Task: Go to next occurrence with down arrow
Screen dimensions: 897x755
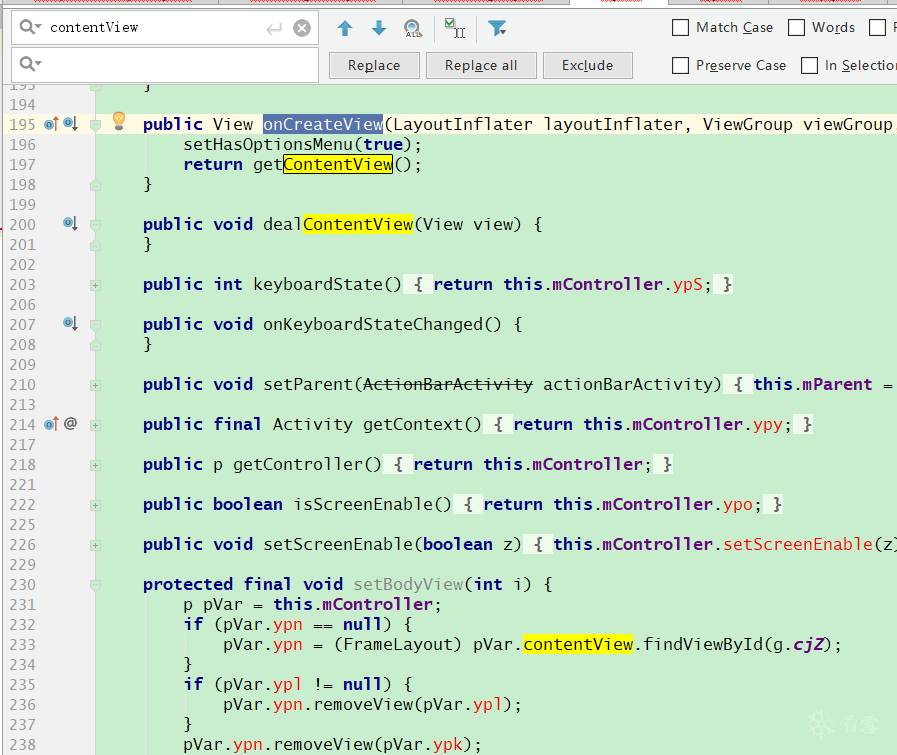Action: pos(379,28)
